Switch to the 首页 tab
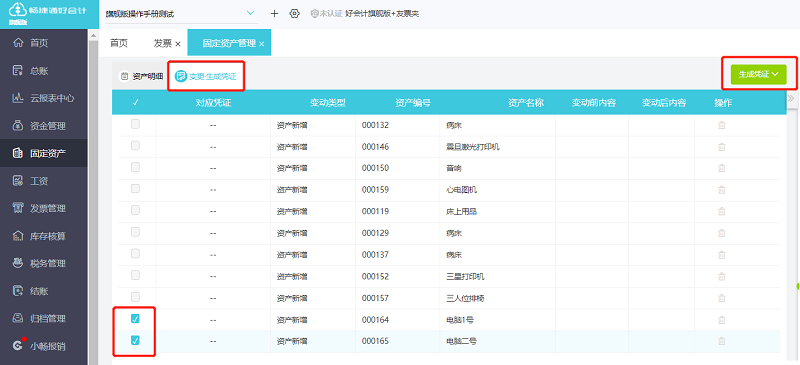This screenshot has width=800, height=365. pyautogui.click(x=119, y=43)
